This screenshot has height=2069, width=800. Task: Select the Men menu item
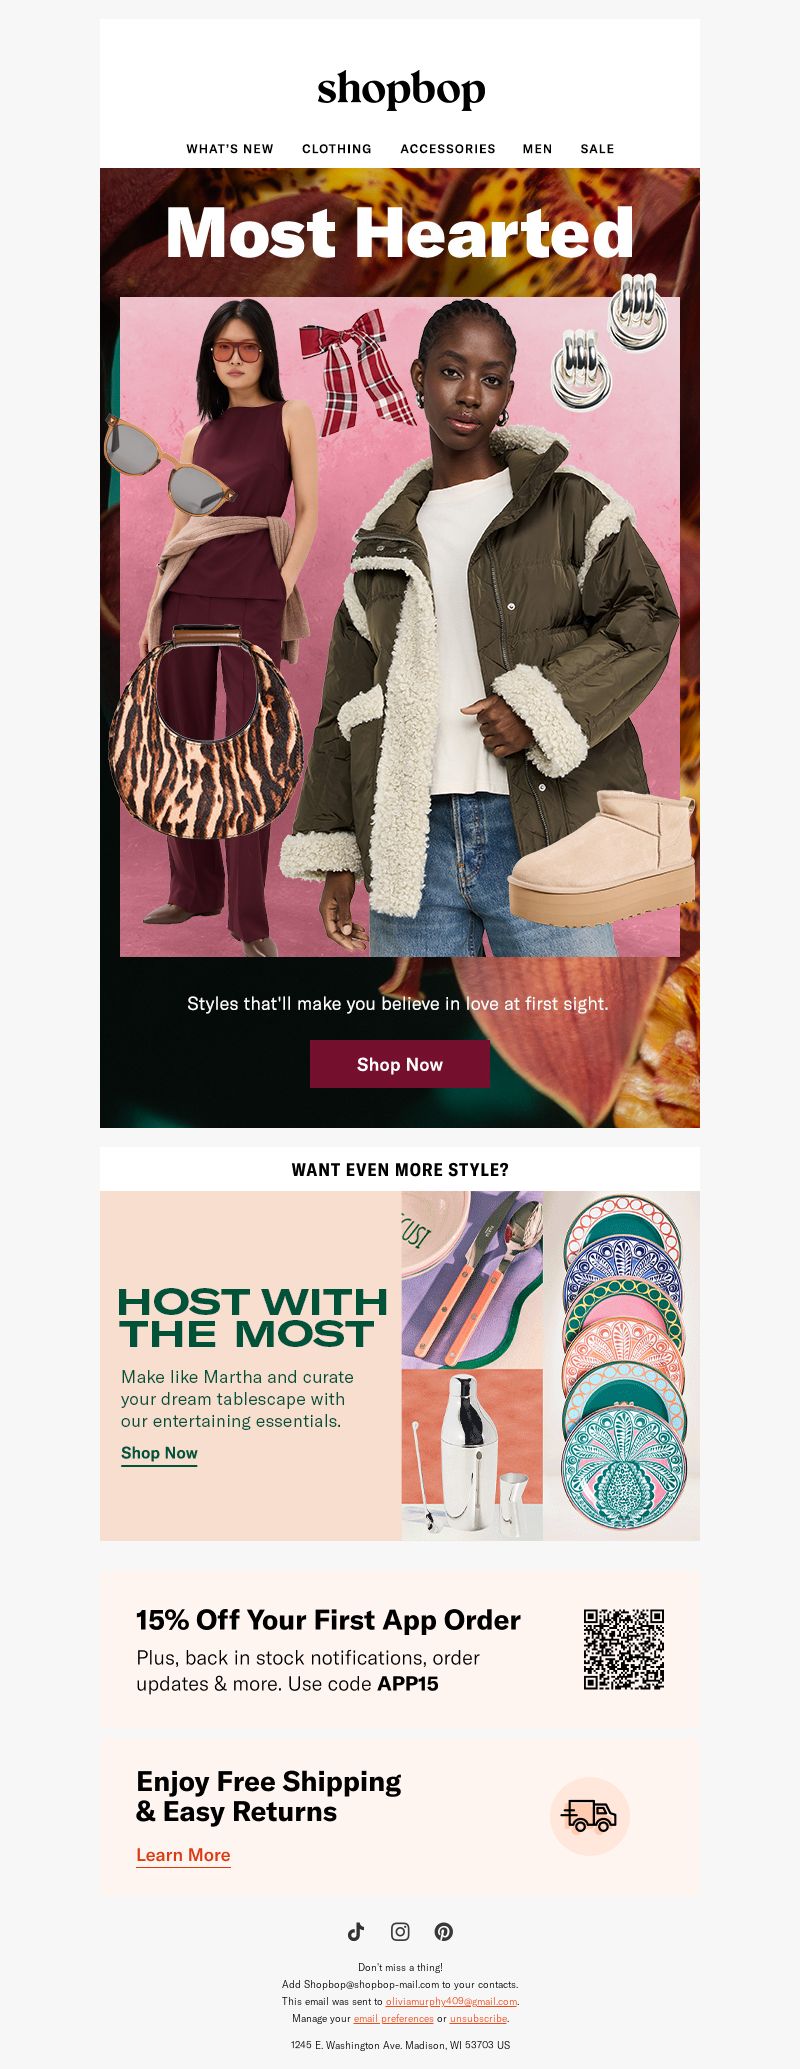click(x=538, y=148)
